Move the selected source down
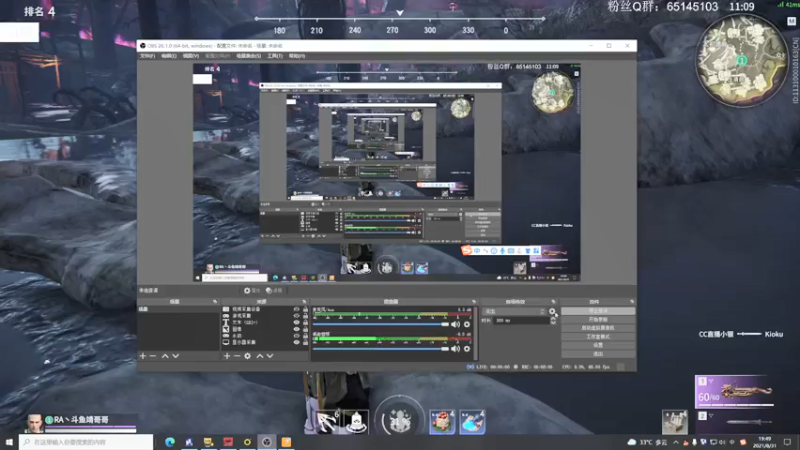The width and height of the screenshot is (800, 450). click(x=270, y=356)
